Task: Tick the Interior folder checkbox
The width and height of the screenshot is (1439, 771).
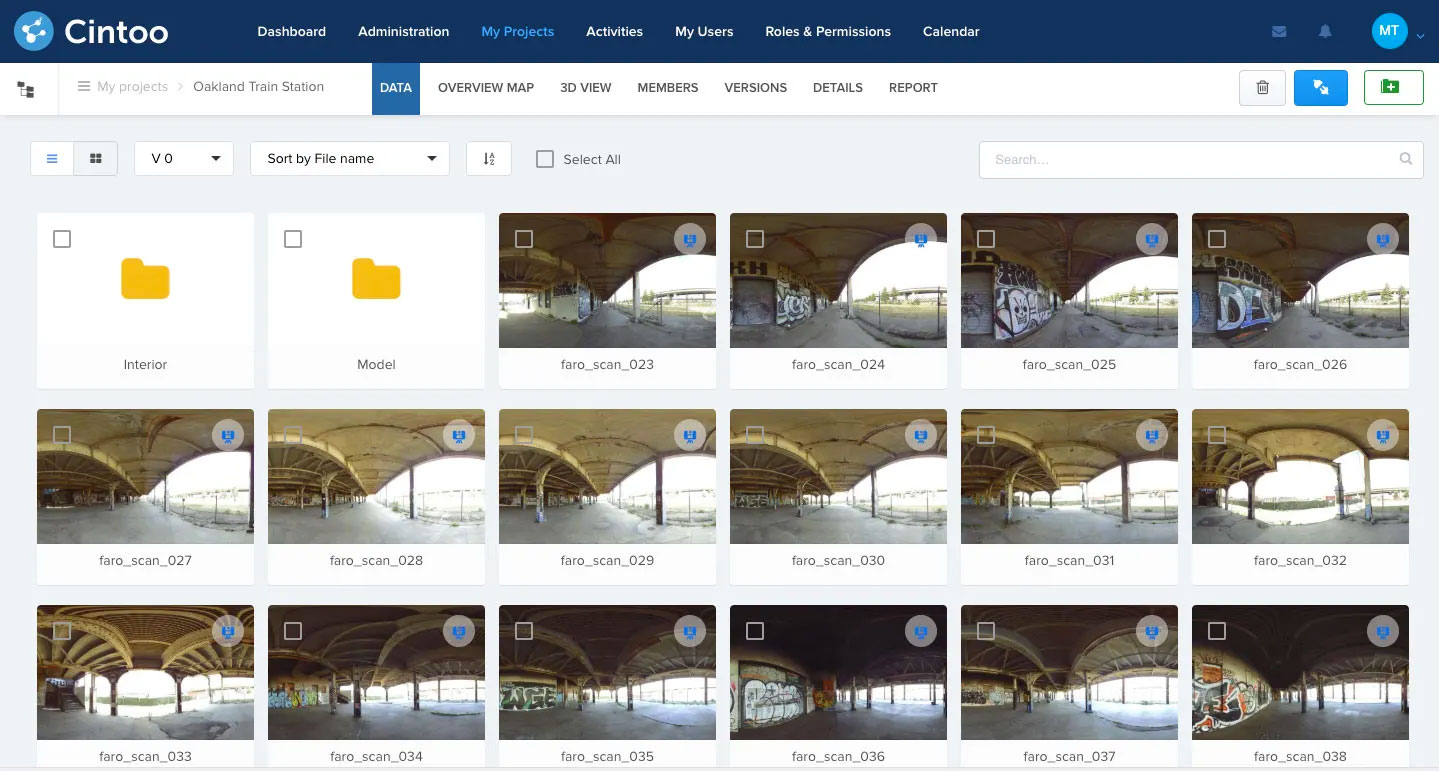Action: (x=62, y=239)
